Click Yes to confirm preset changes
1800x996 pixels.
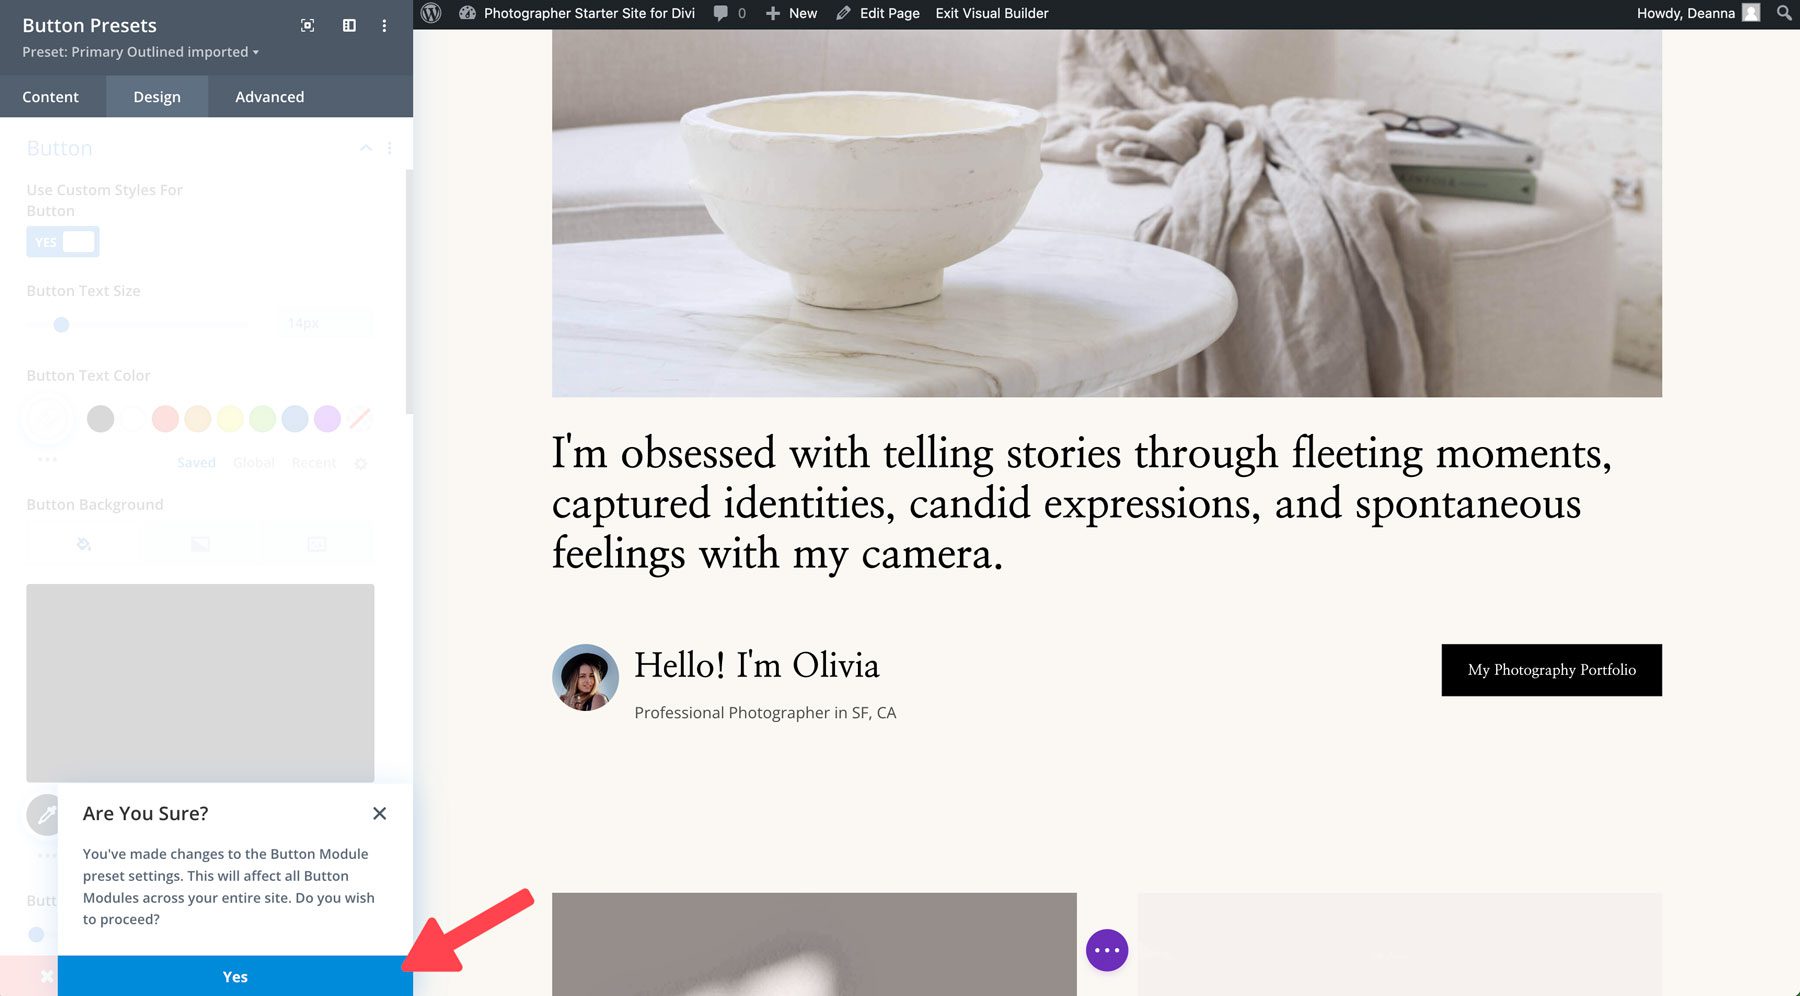234,976
